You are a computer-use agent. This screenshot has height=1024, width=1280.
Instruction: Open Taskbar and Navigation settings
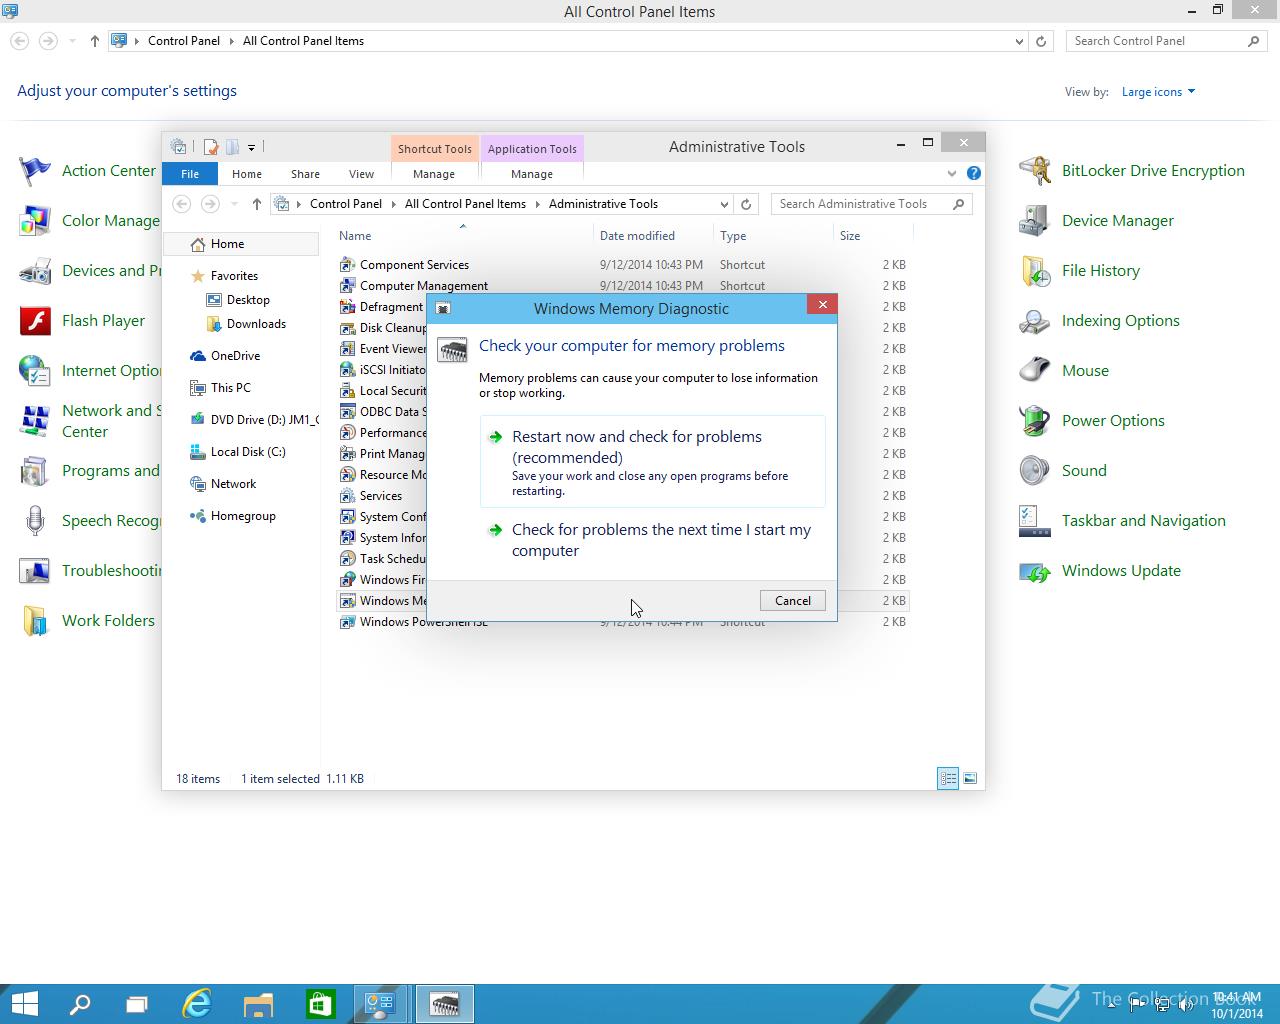pos(1122,521)
